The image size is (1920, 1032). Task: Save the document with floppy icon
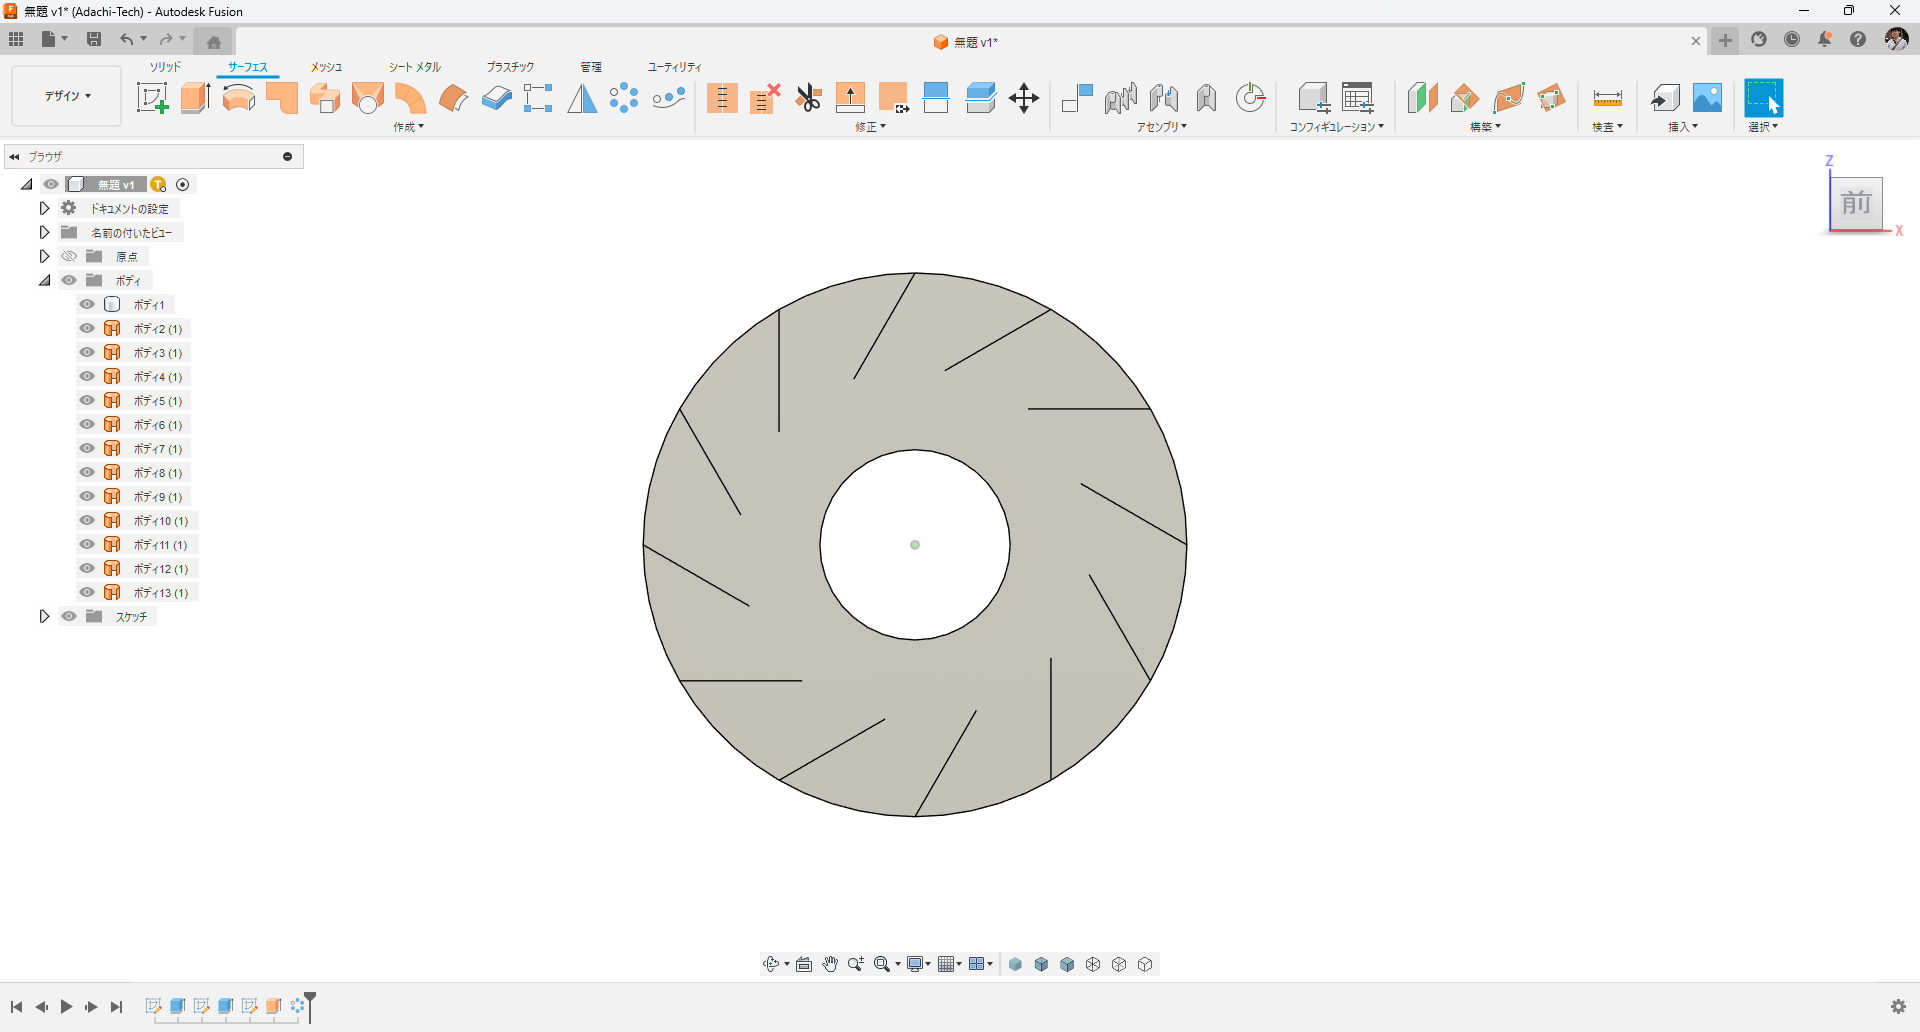94,39
